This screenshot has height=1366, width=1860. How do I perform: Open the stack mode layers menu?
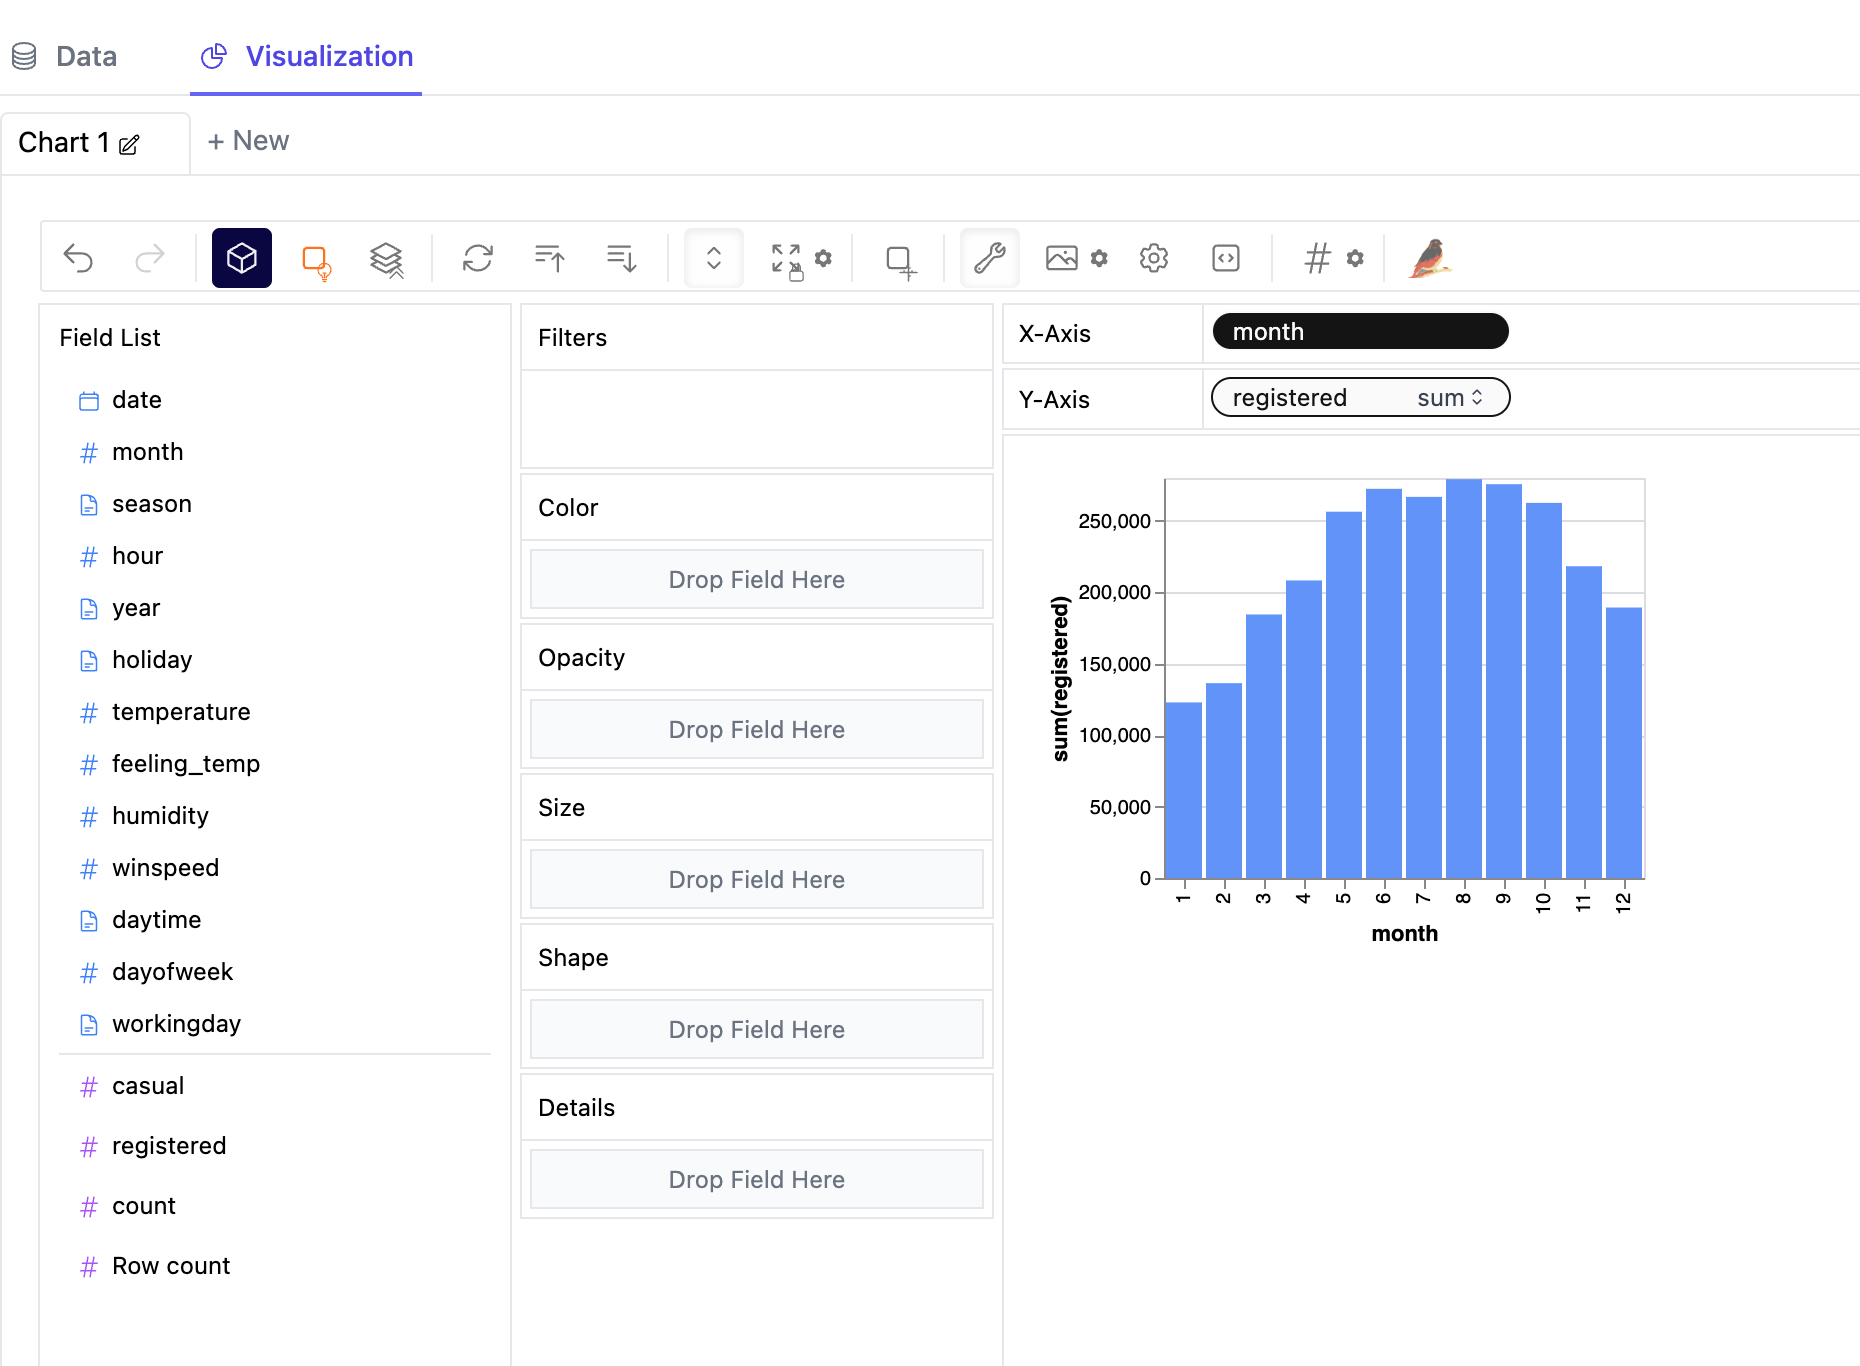[386, 260]
